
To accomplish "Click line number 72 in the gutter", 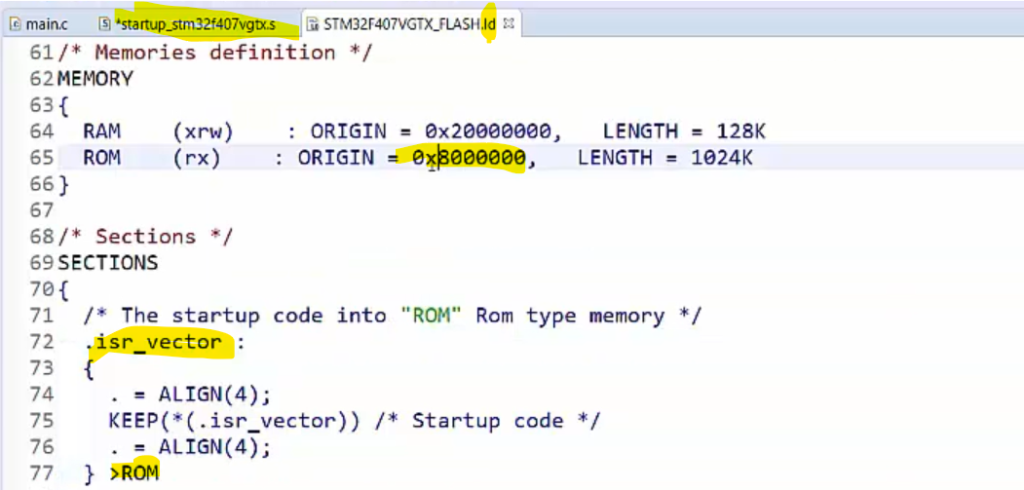I will pos(41,342).
